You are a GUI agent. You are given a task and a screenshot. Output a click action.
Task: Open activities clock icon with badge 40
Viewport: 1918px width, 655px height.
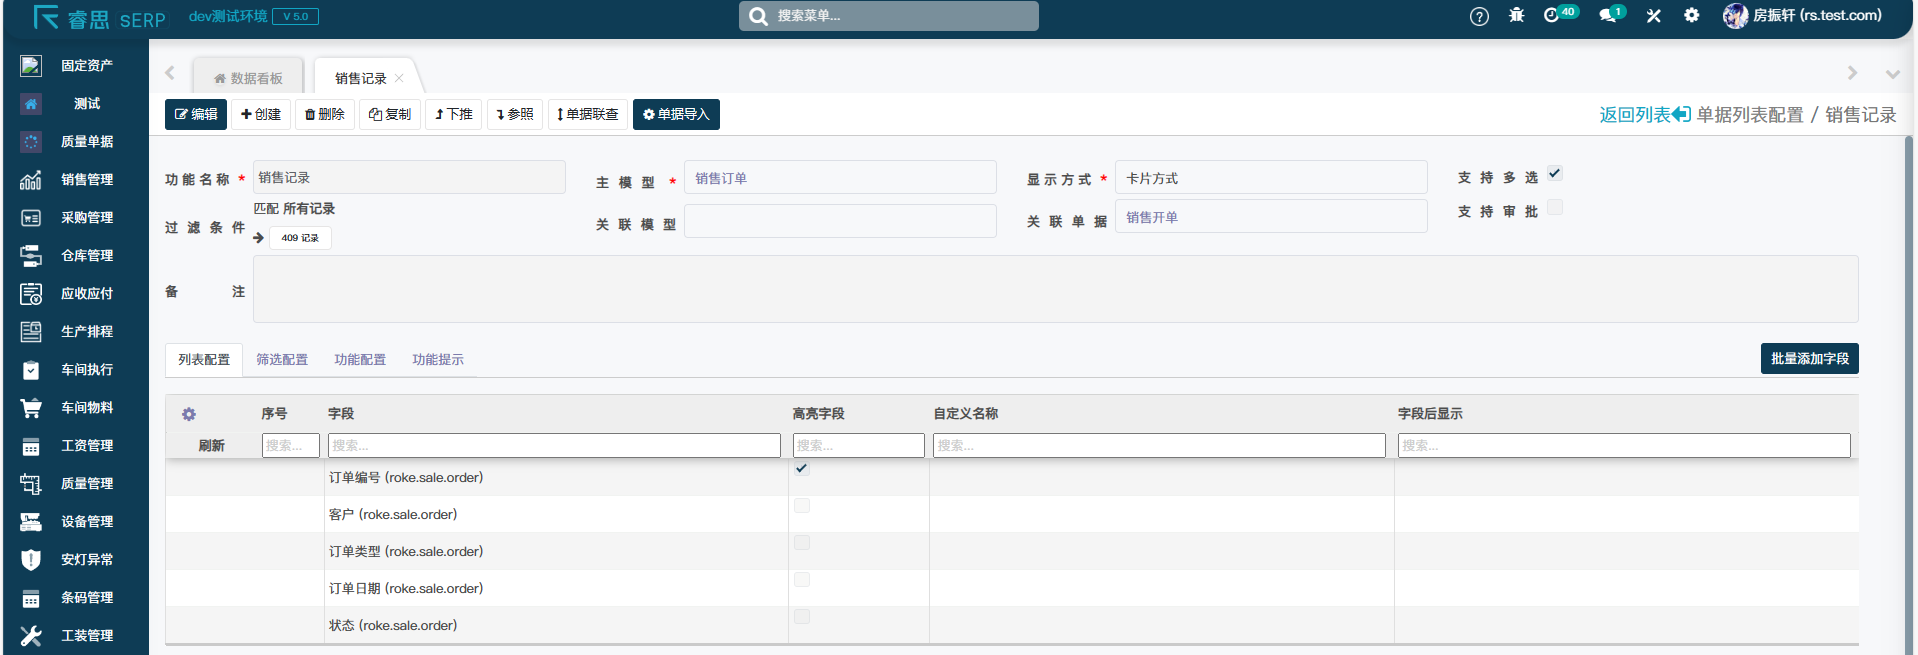tap(1553, 15)
